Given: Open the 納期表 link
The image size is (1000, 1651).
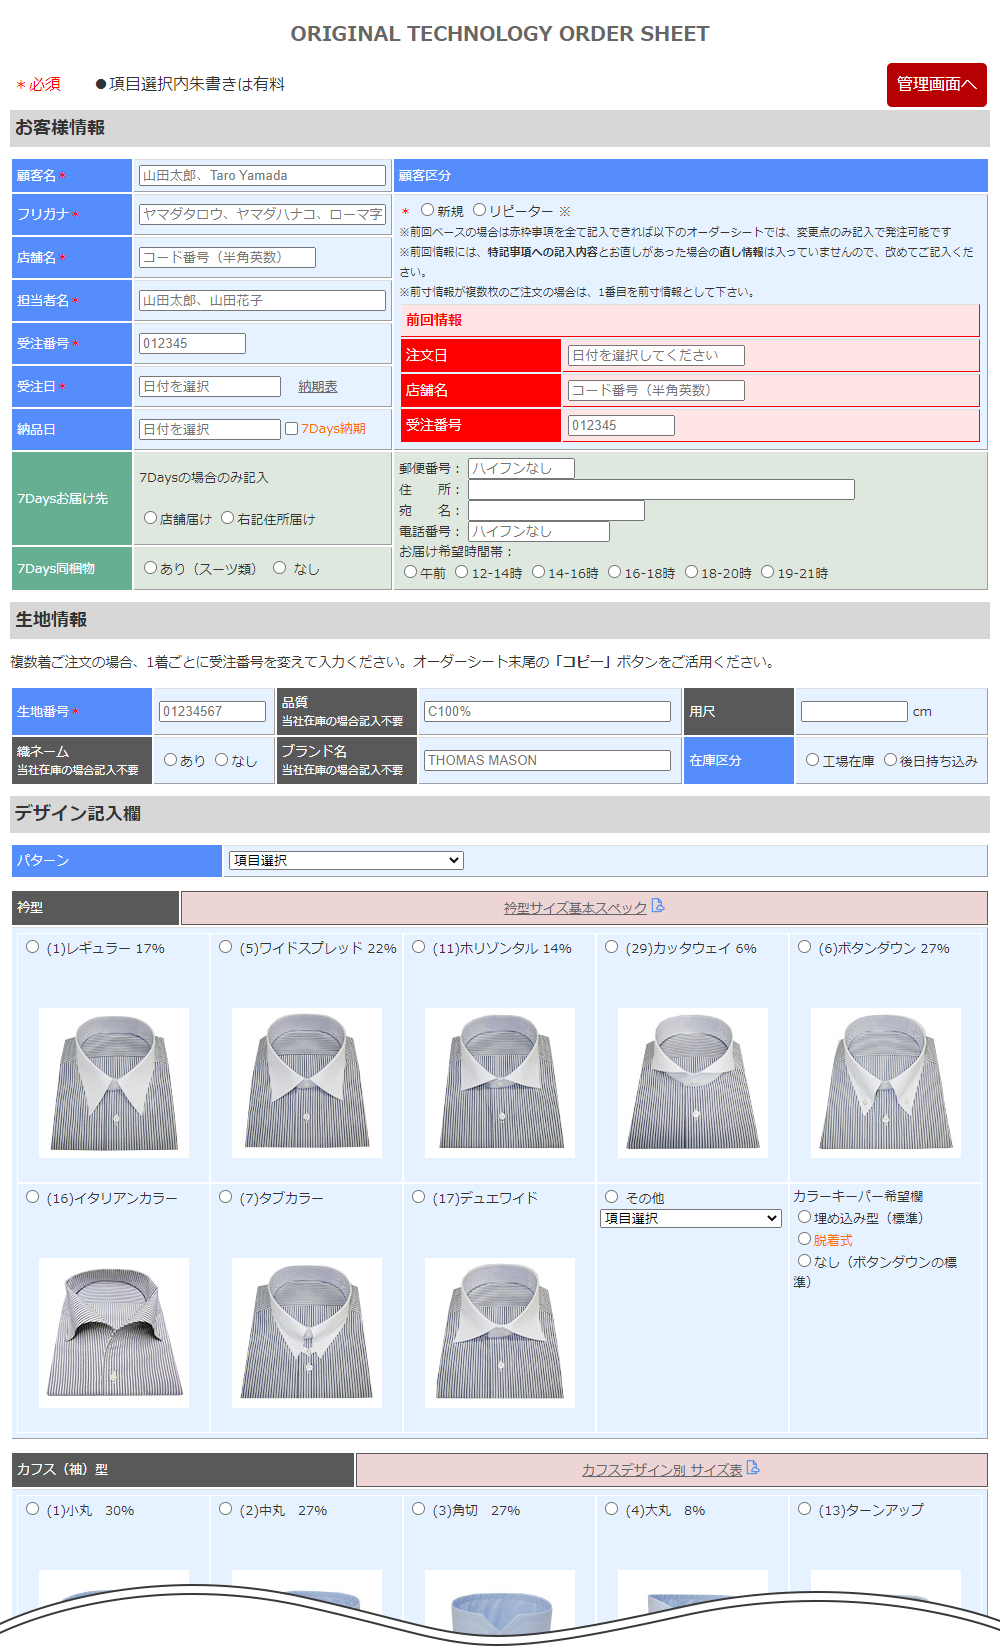Looking at the screenshot, I should (x=317, y=387).
